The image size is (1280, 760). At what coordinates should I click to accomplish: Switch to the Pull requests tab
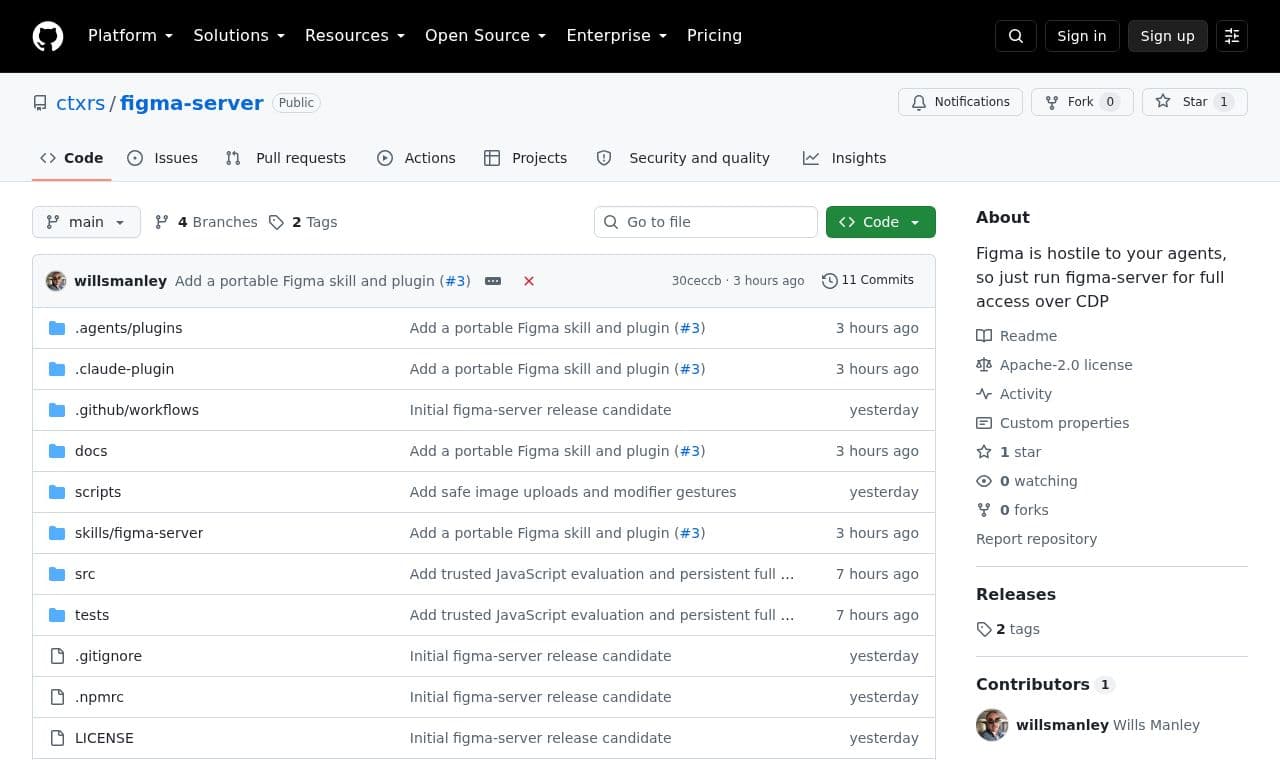coord(286,158)
